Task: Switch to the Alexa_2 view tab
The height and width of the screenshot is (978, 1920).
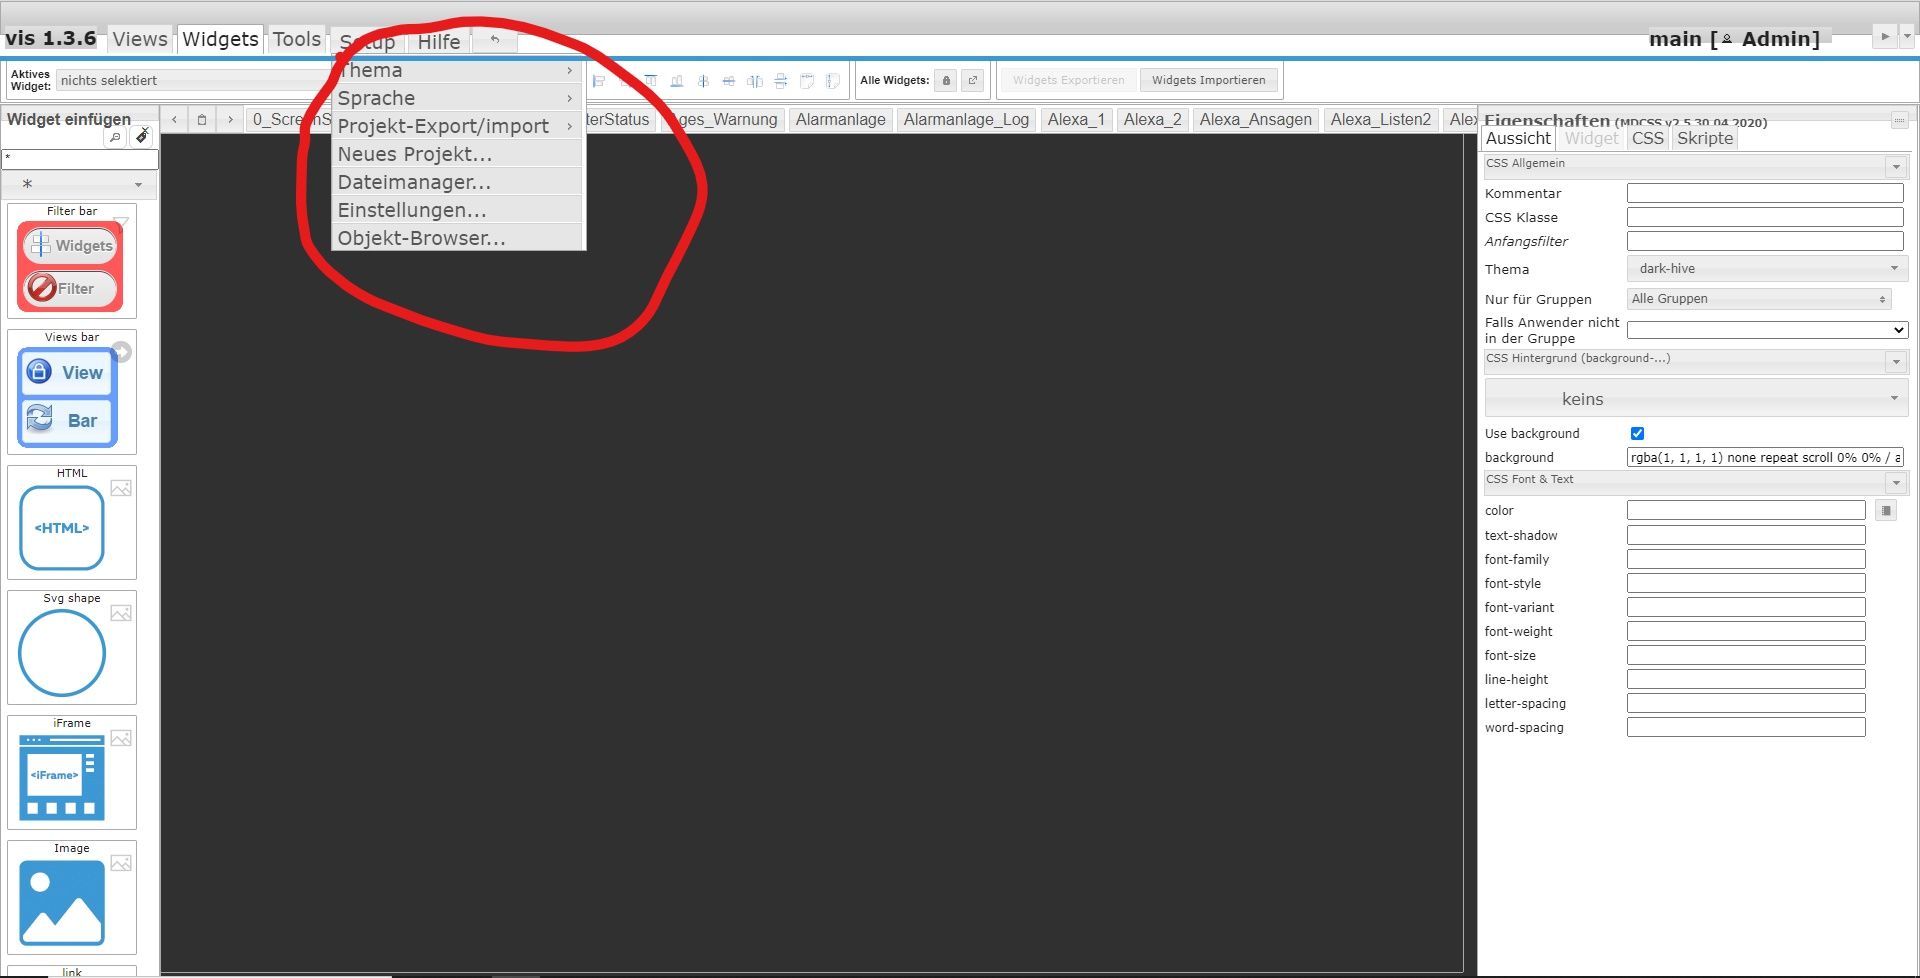Action: coord(1152,120)
